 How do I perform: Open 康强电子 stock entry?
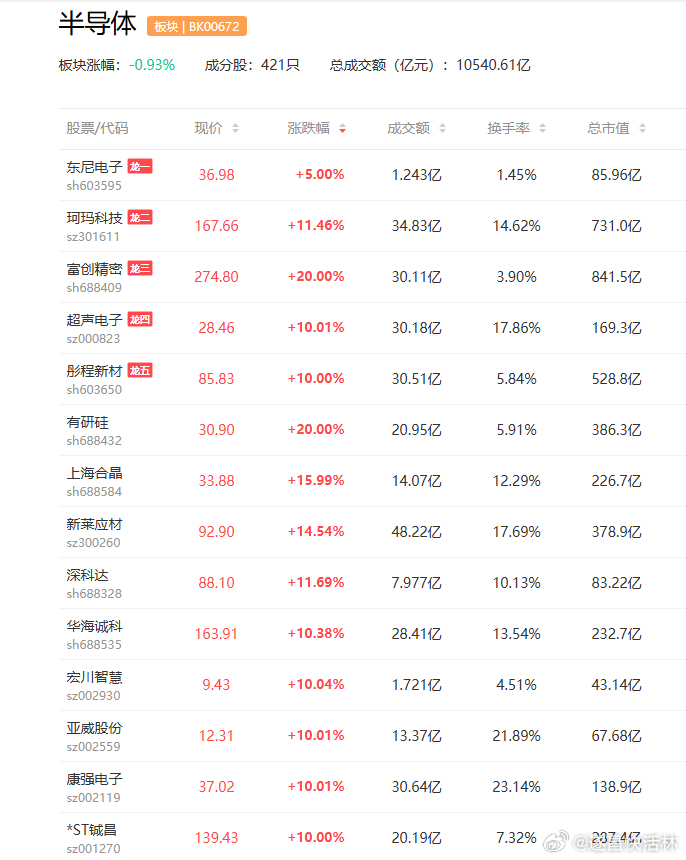pyautogui.click(x=94, y=779)
